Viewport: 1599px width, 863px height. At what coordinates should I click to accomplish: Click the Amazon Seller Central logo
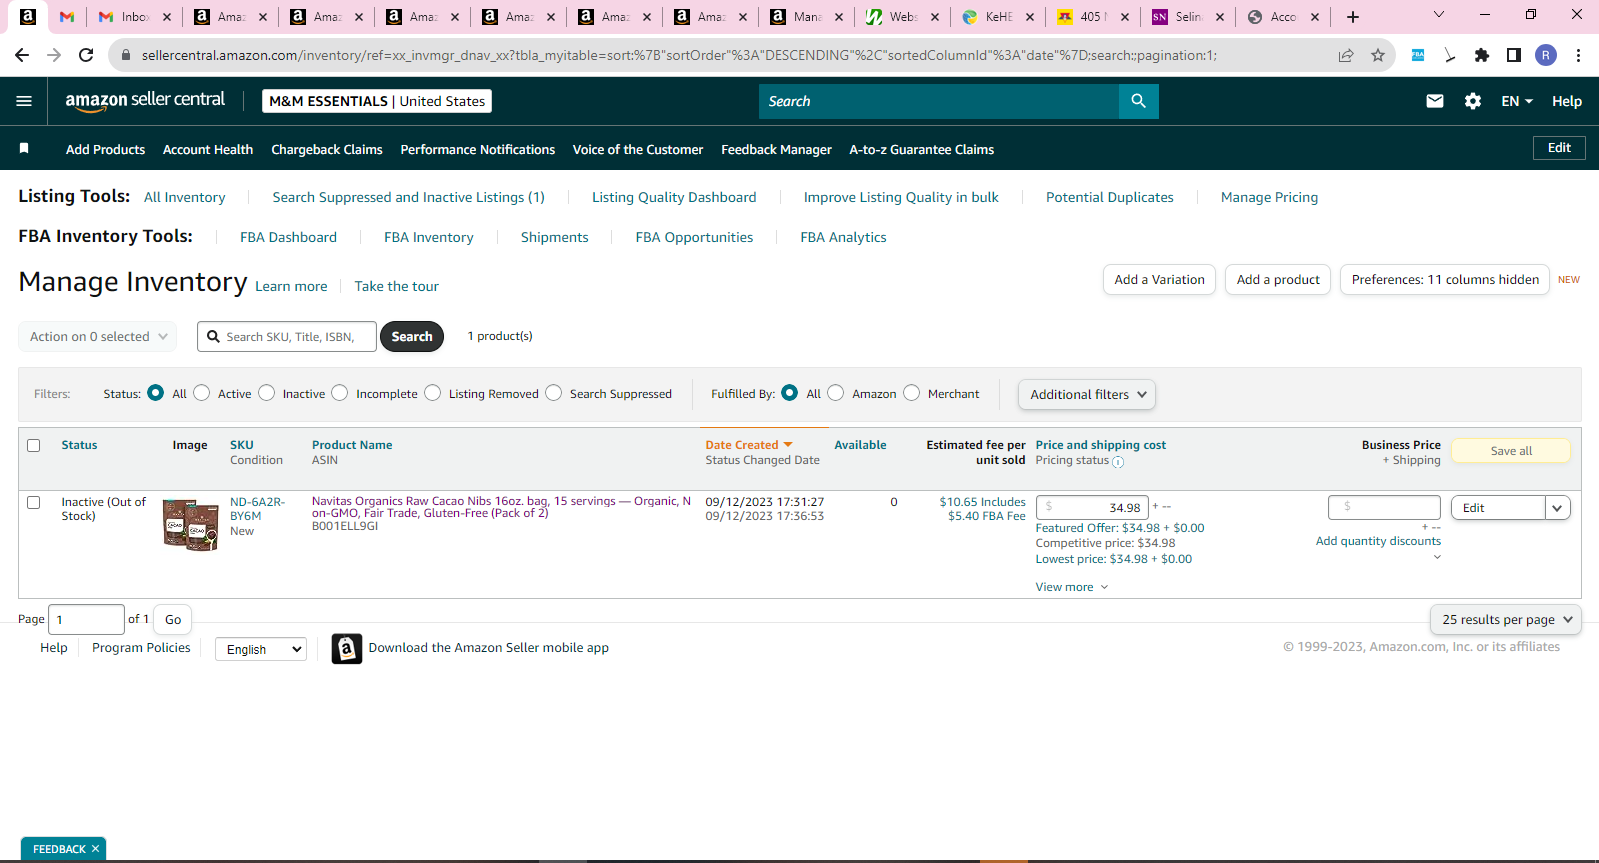click(145, 100)
